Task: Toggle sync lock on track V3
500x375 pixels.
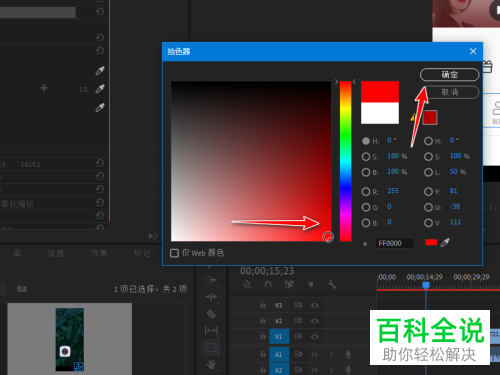Action: click(298, 305)
